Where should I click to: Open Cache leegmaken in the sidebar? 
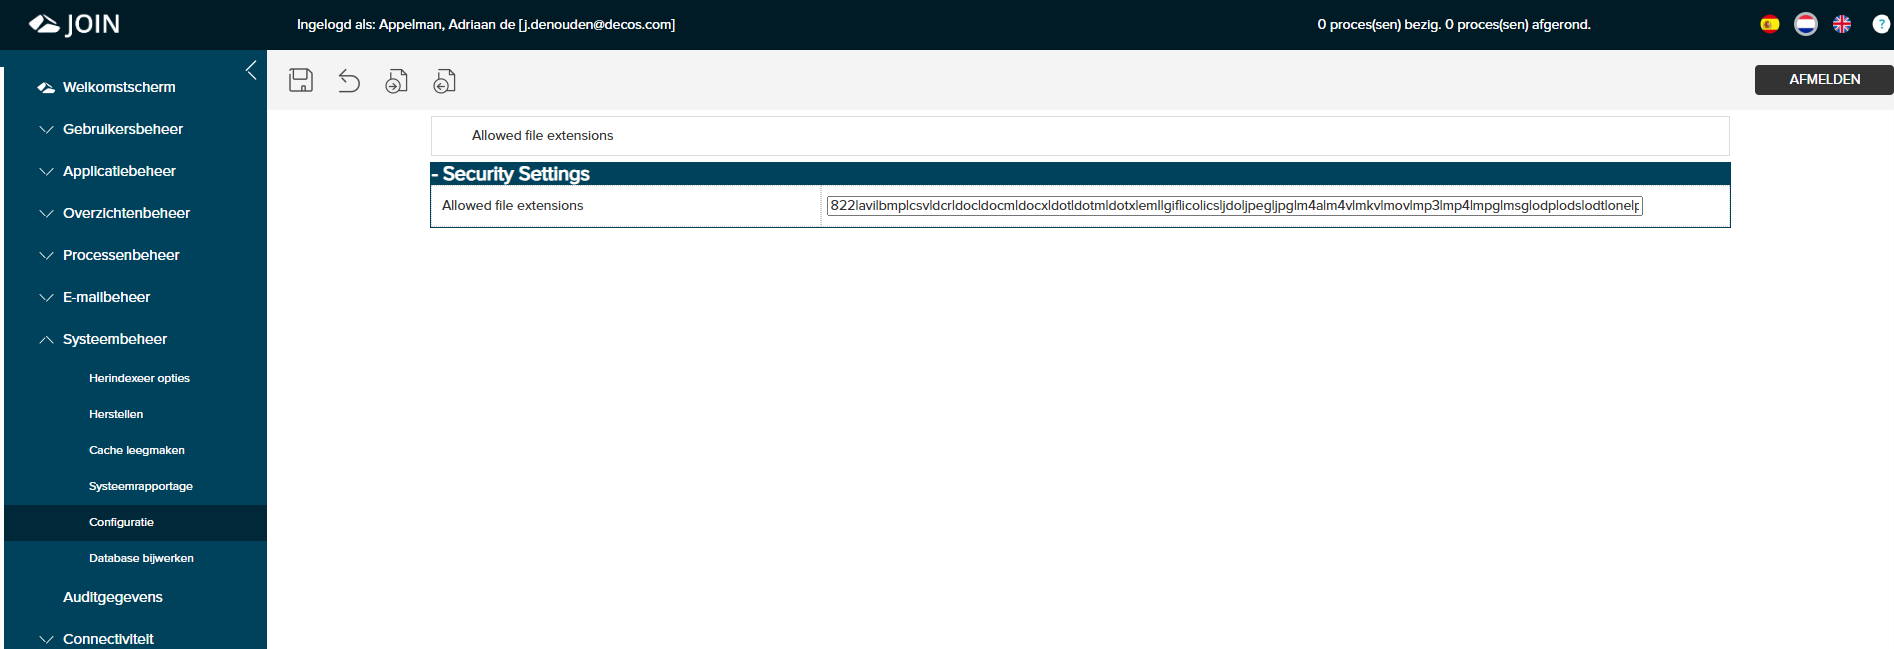point(136,450)
